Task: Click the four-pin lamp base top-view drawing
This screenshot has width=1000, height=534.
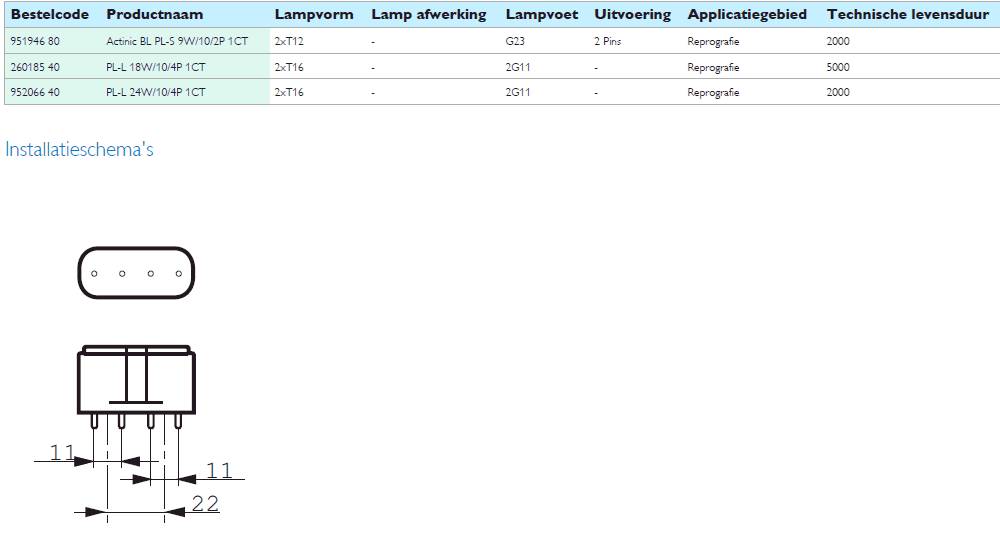Action: click(x=136, y=272)
